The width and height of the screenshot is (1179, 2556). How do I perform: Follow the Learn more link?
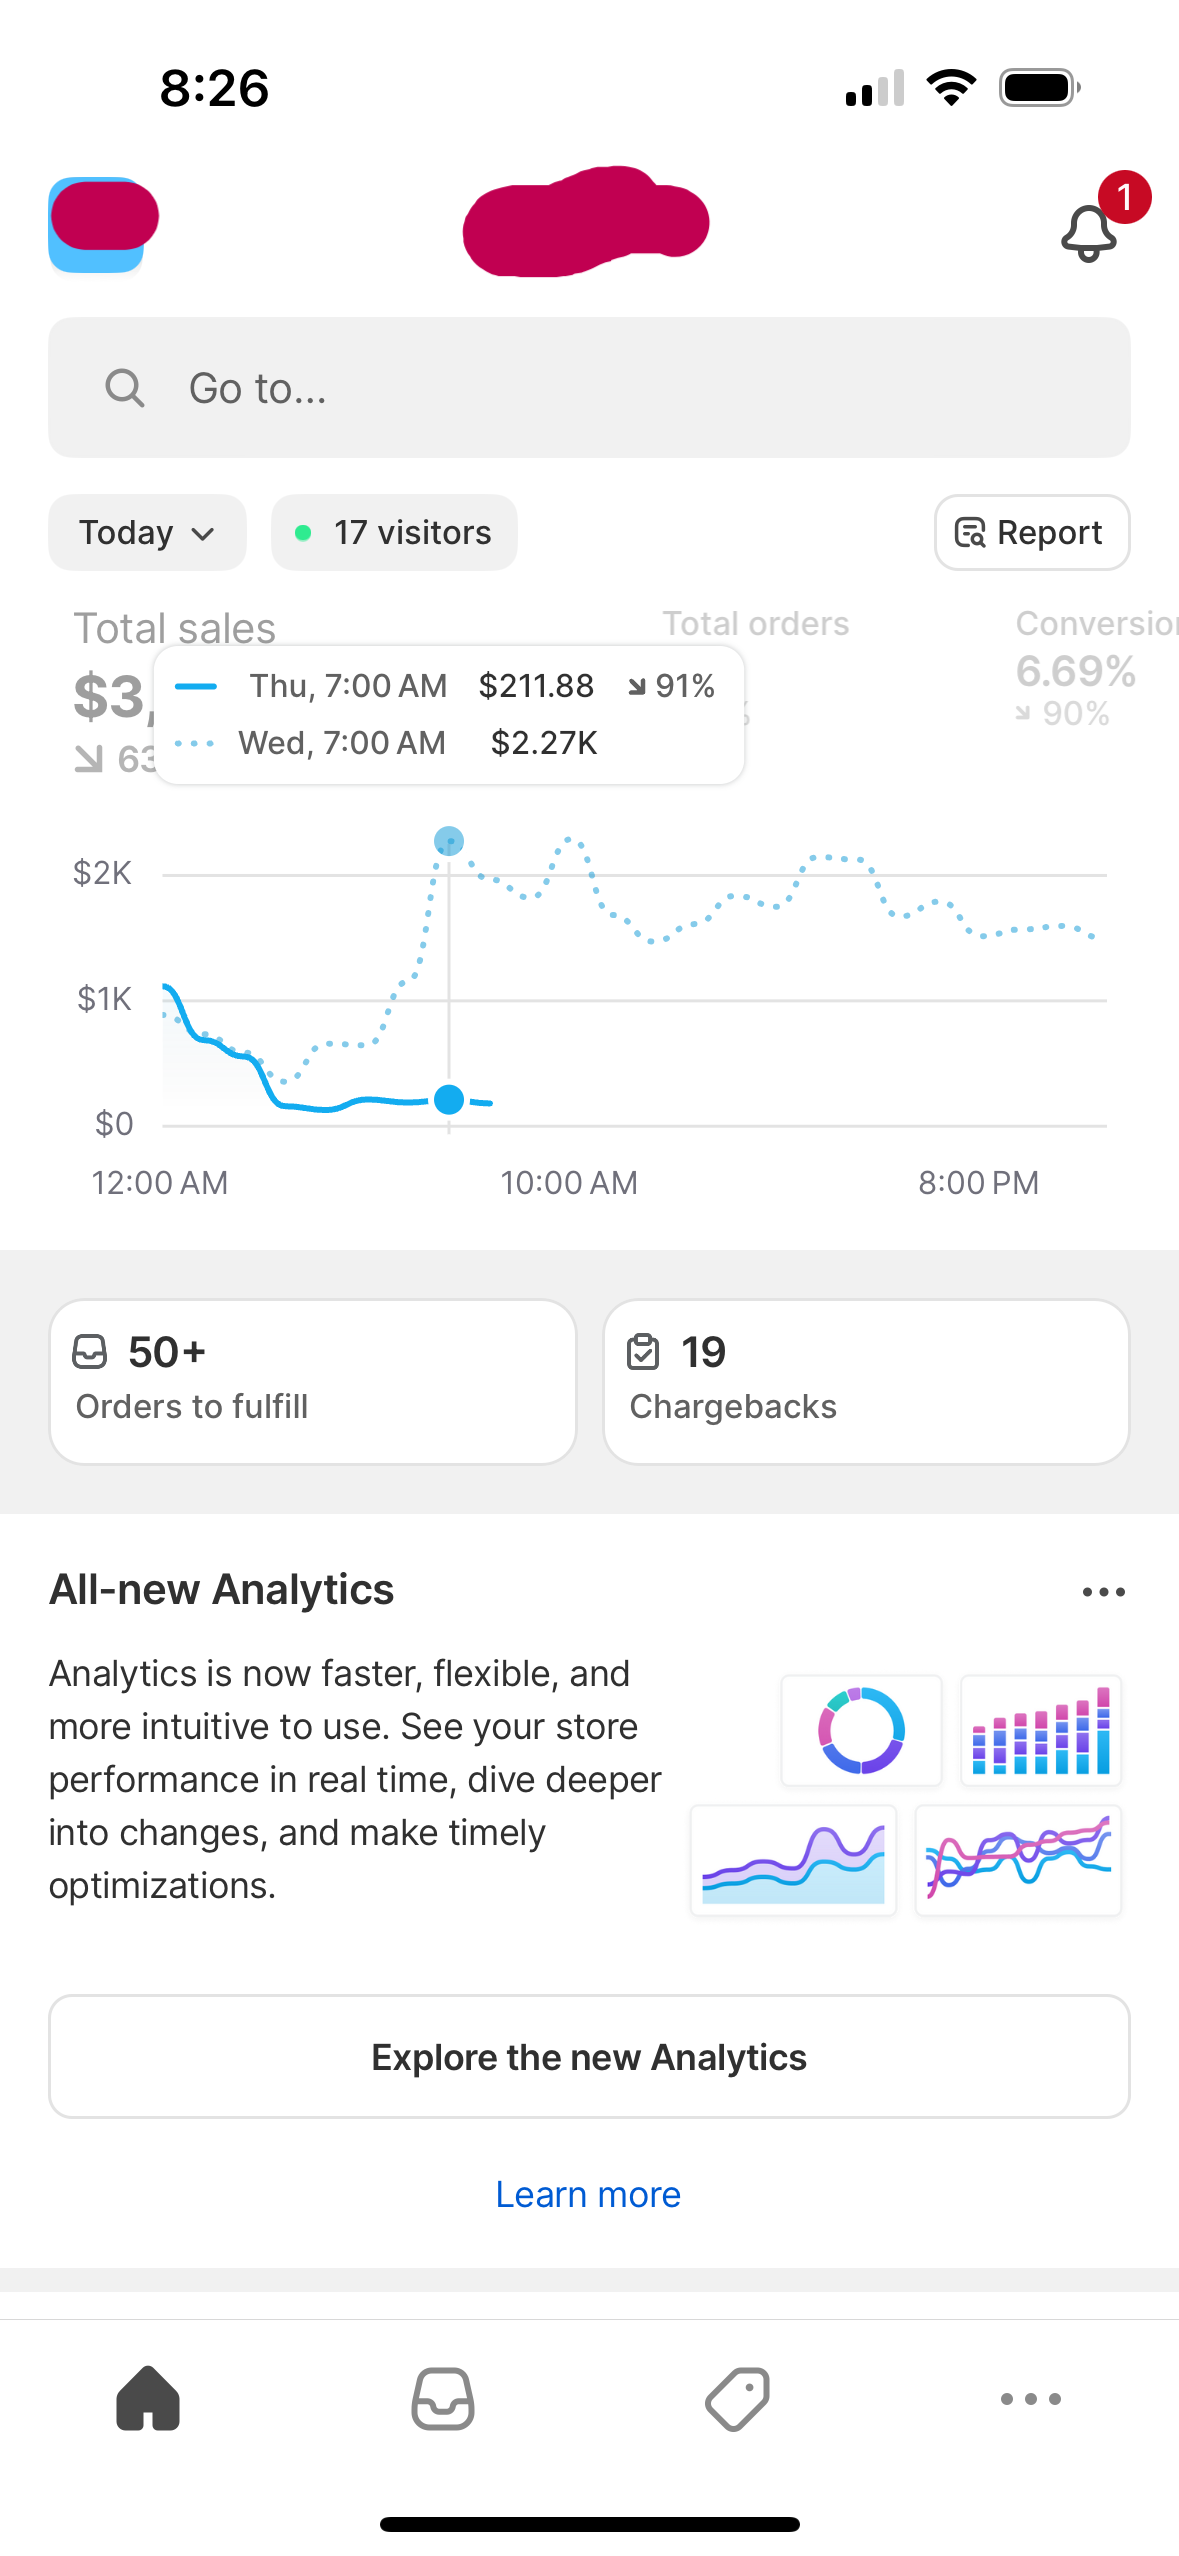pos(588,2194)
